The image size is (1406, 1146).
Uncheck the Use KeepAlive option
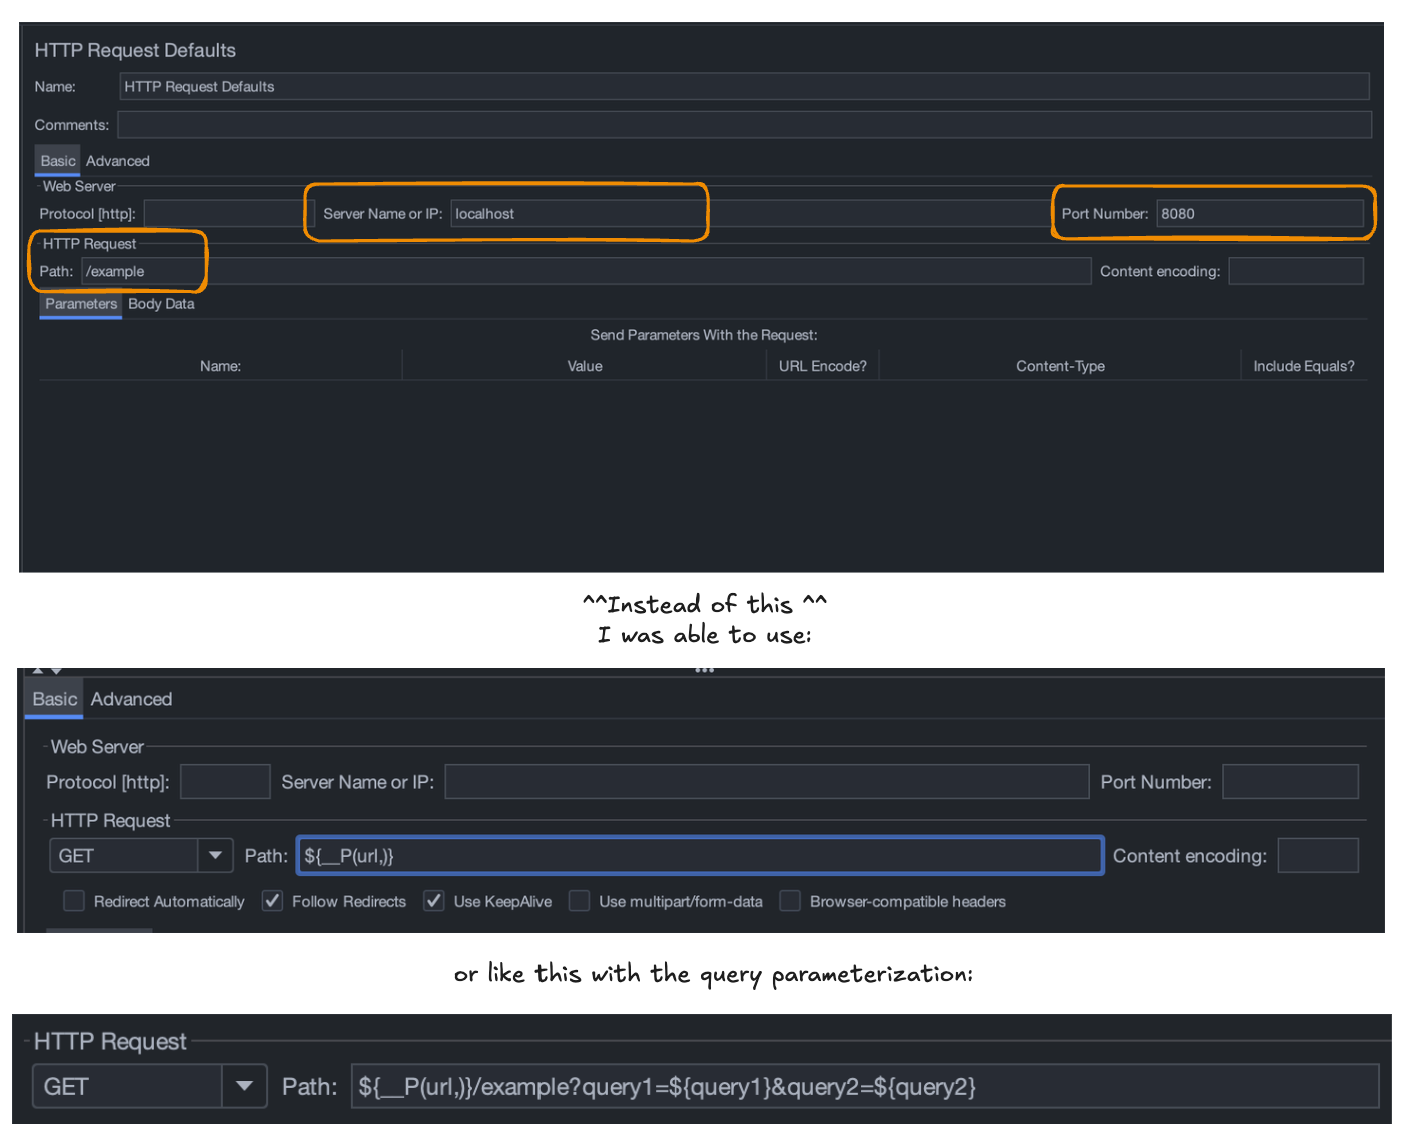(433, 901)
